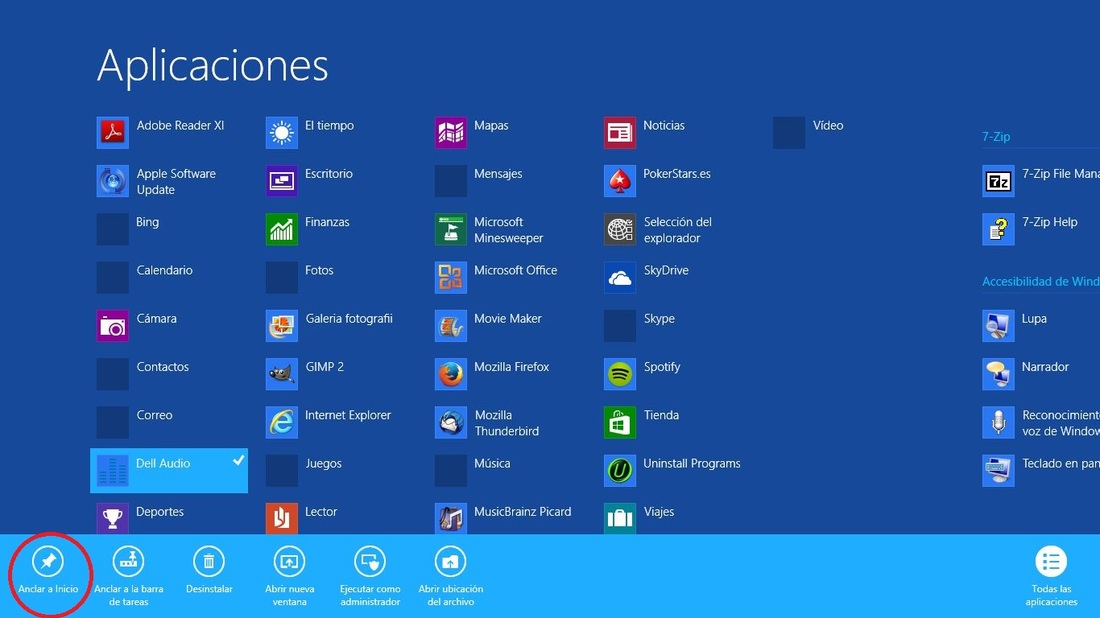Click Anclar a Inicio pin button
Image resolution: width=1100 pixels, height=618 pixels.
coord(48,572)
